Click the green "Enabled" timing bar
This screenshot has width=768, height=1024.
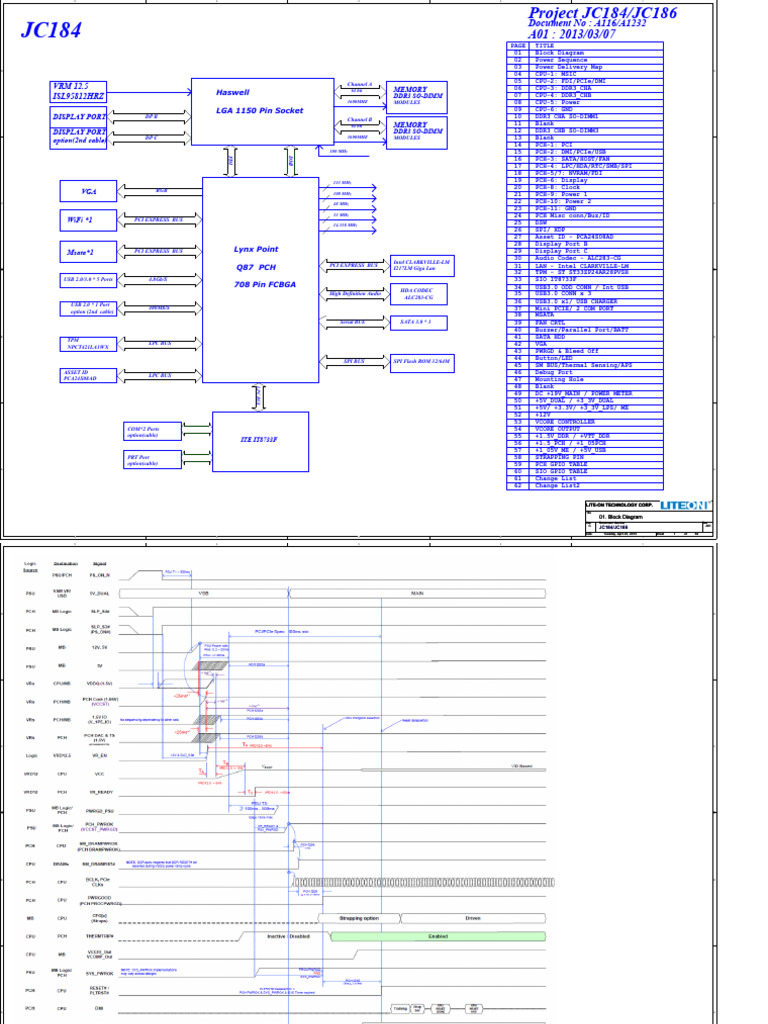point(438,936)
